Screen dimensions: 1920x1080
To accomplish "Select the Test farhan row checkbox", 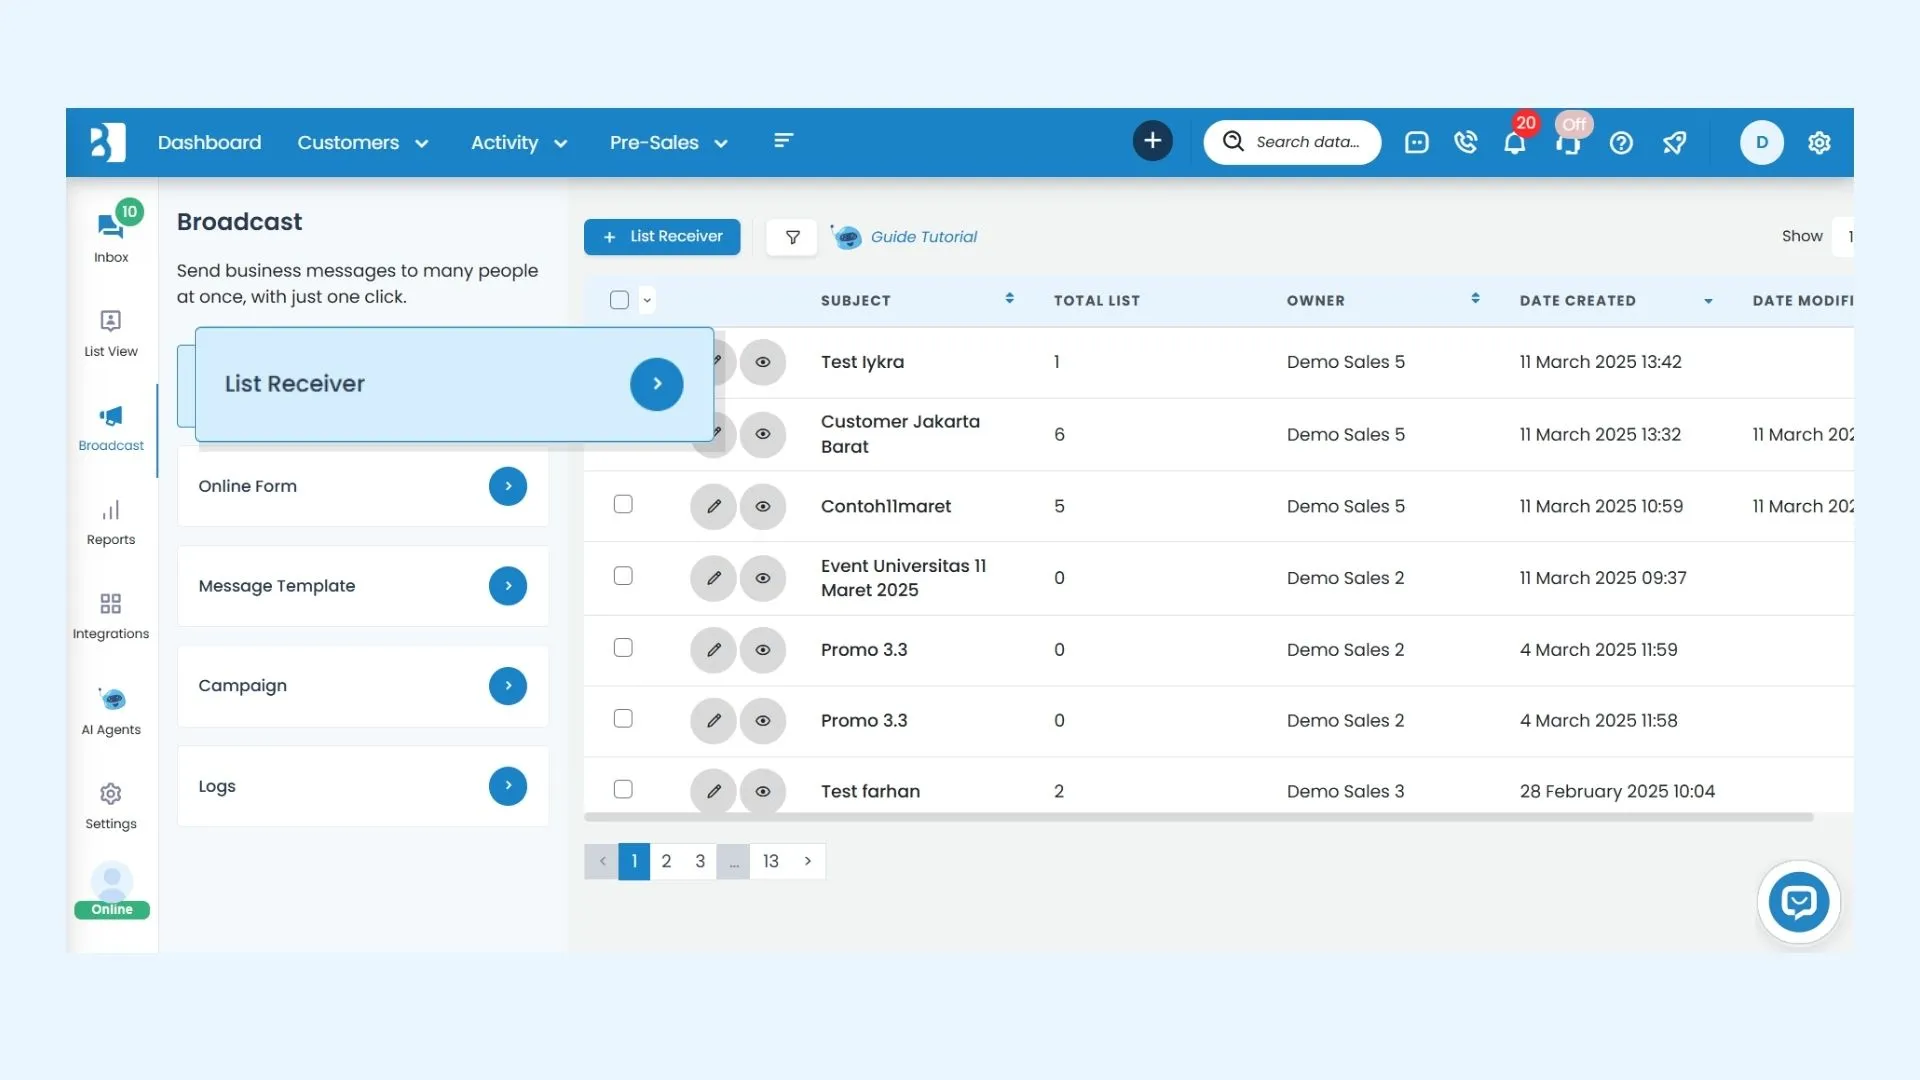I will pyautogui.click(x=623, y=790).
